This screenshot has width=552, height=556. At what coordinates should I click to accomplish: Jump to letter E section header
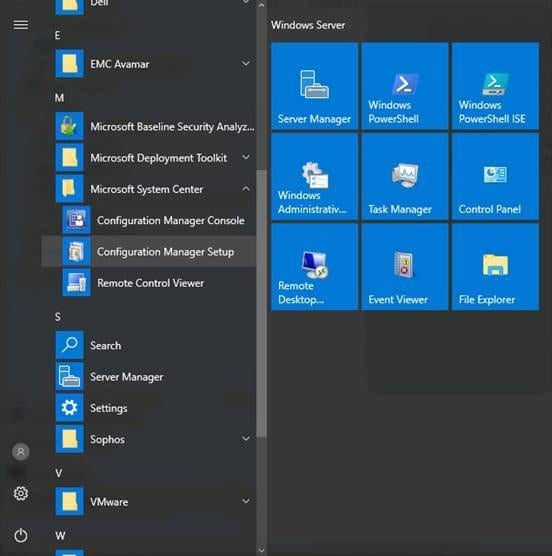coord(57,35)
